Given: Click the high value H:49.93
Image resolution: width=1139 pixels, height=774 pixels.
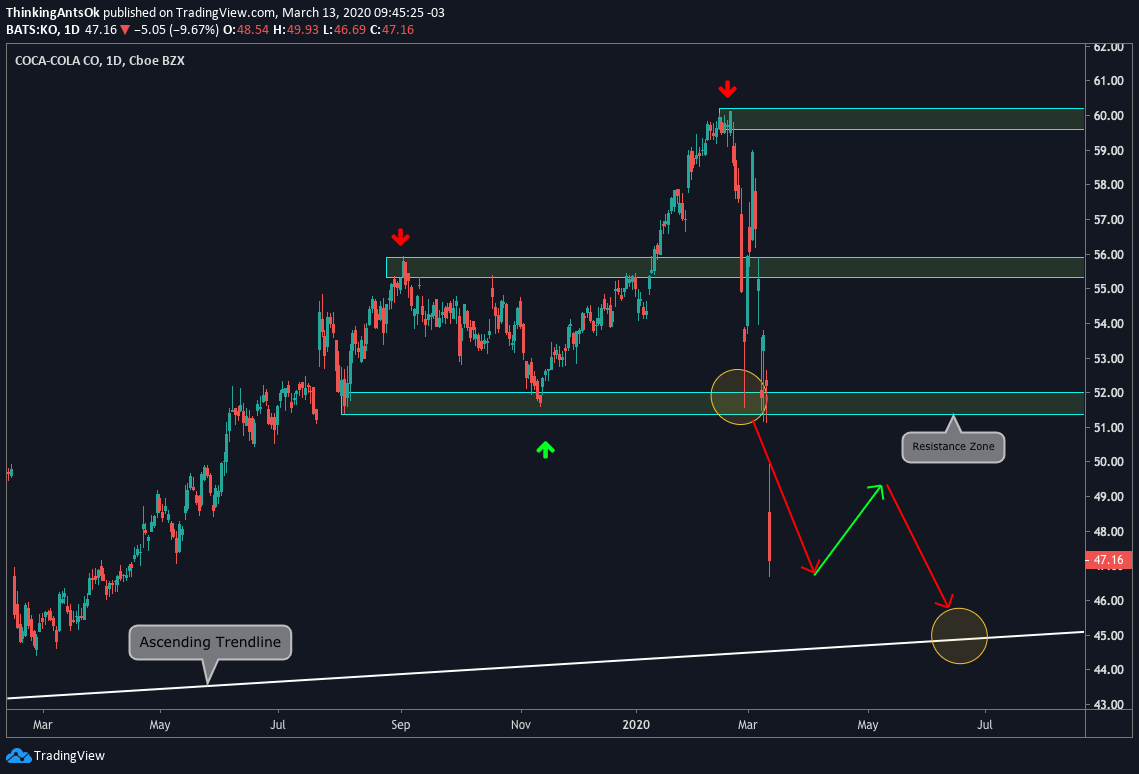Looking at the screenshot, I should (x=296, y=30).
